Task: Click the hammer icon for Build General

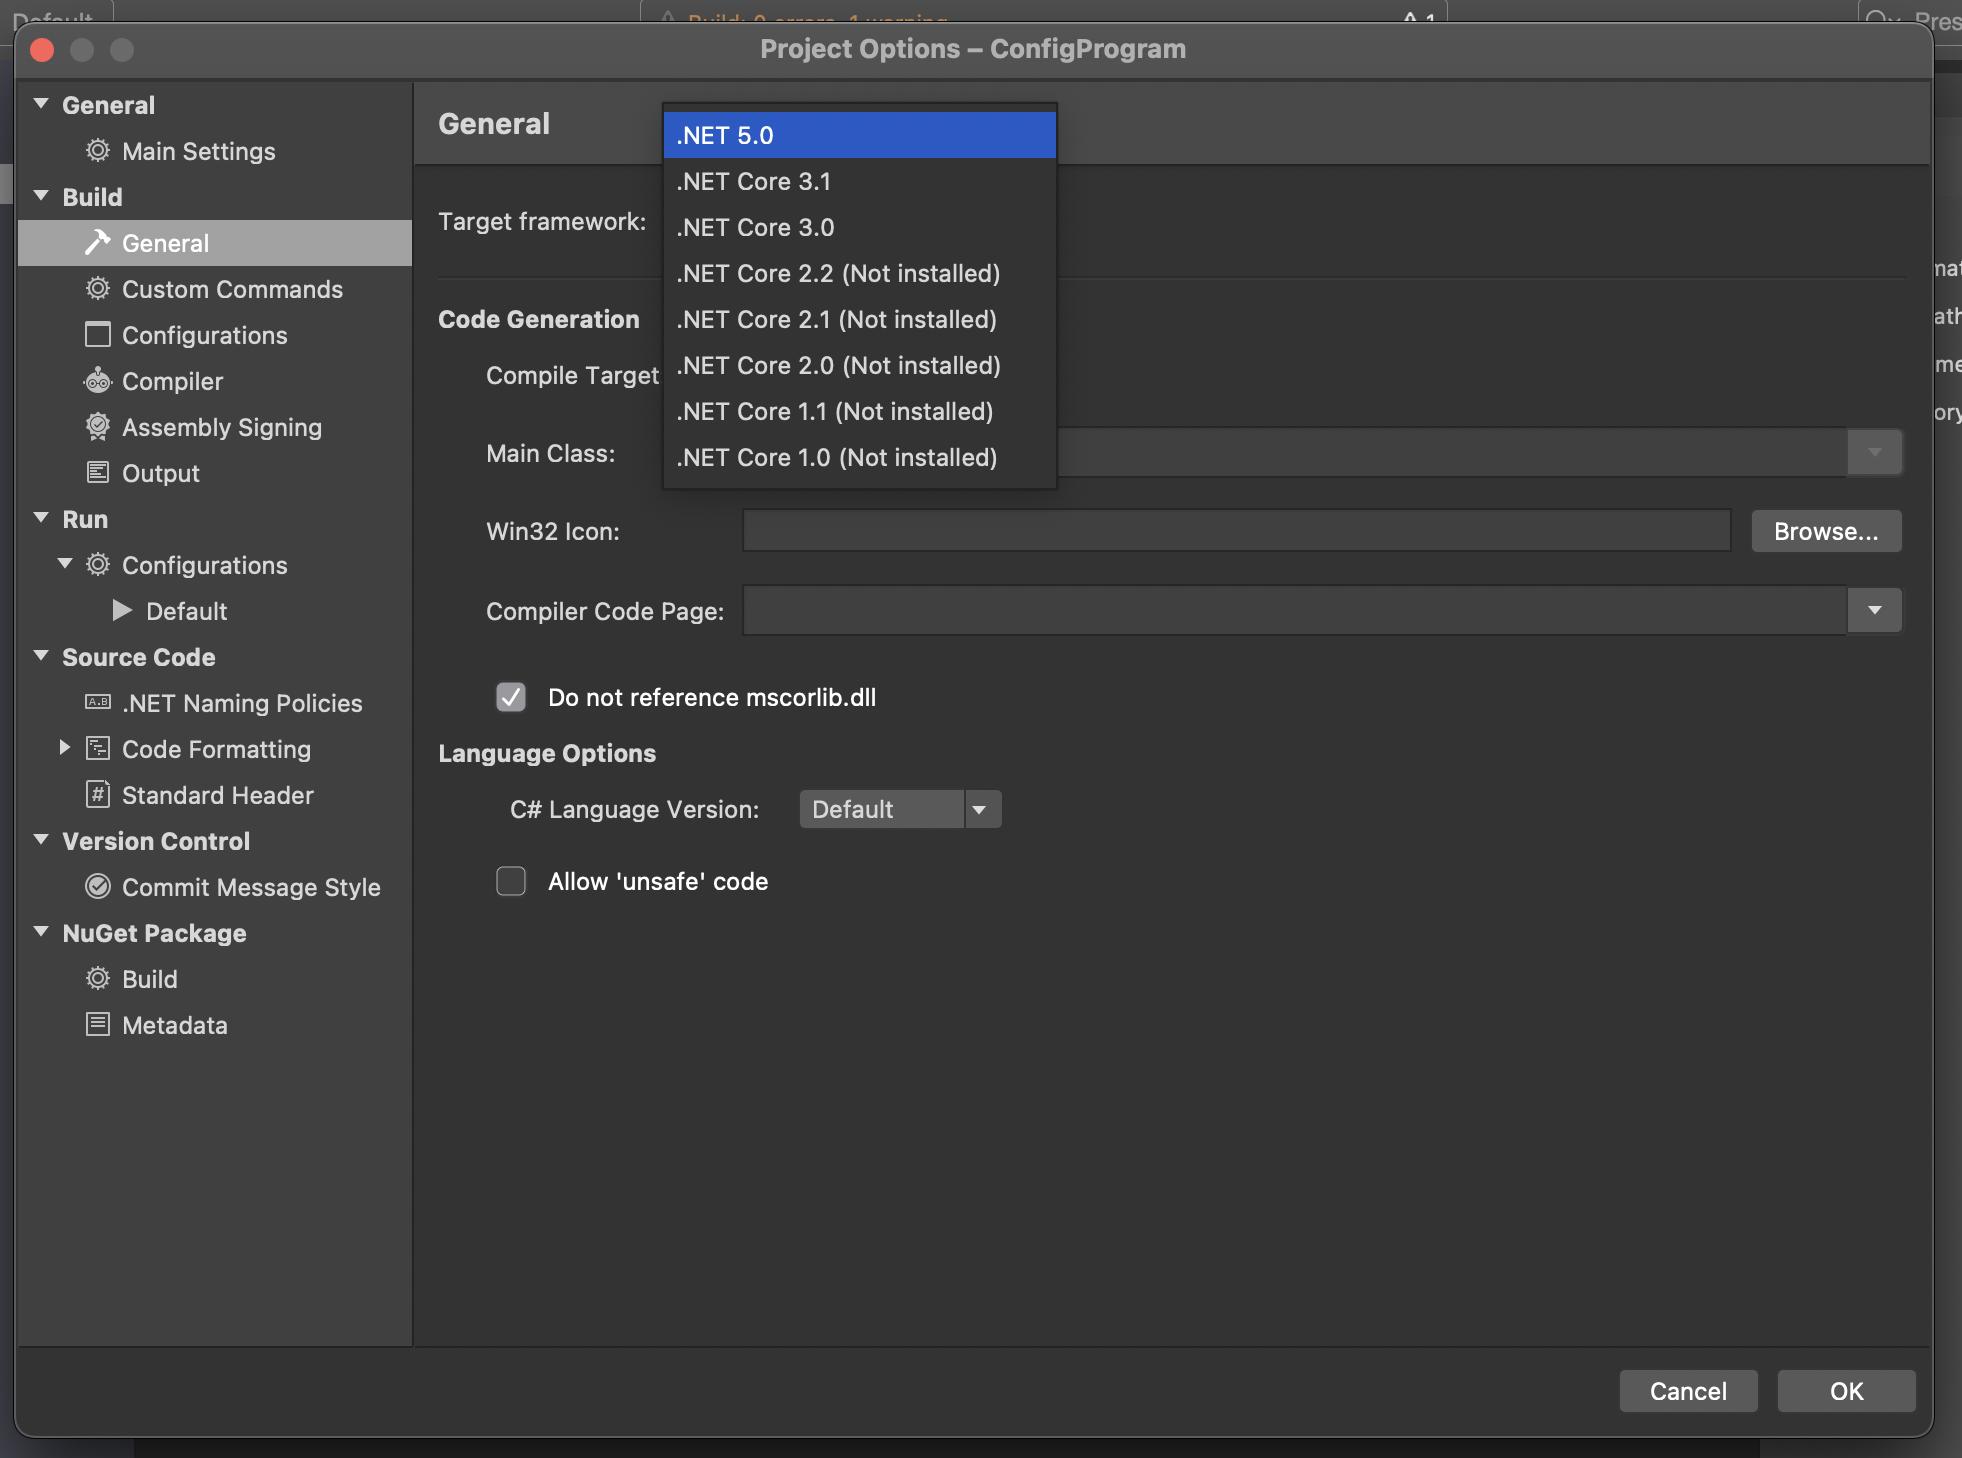Action: [x=97, y=243]
